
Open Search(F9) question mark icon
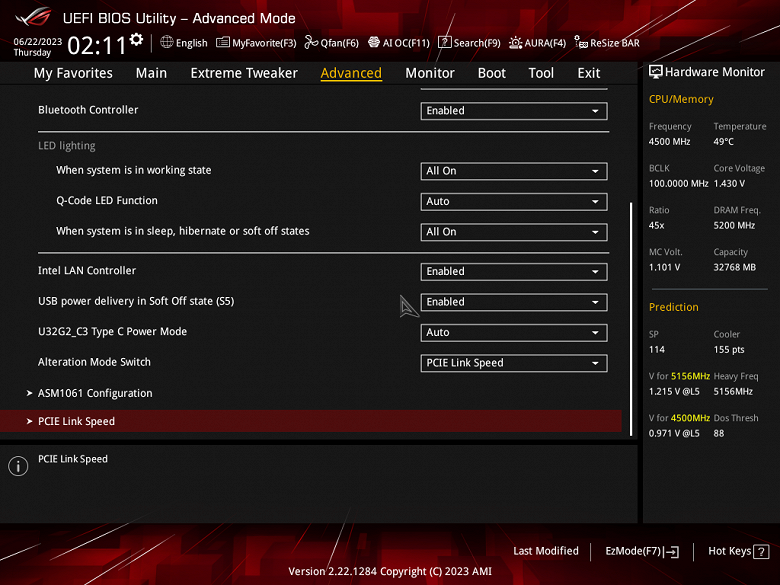[x=444, y=42]
